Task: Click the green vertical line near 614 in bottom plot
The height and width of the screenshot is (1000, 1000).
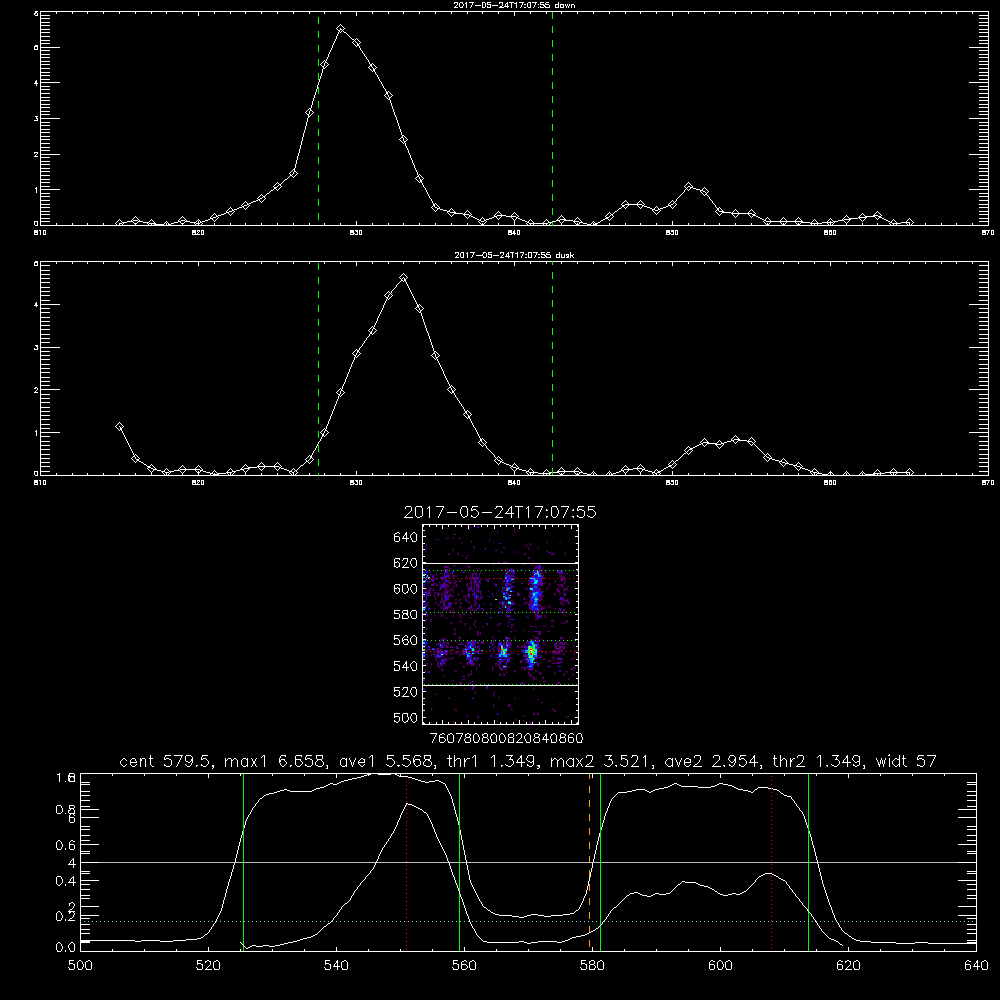Action: point(808,861)
